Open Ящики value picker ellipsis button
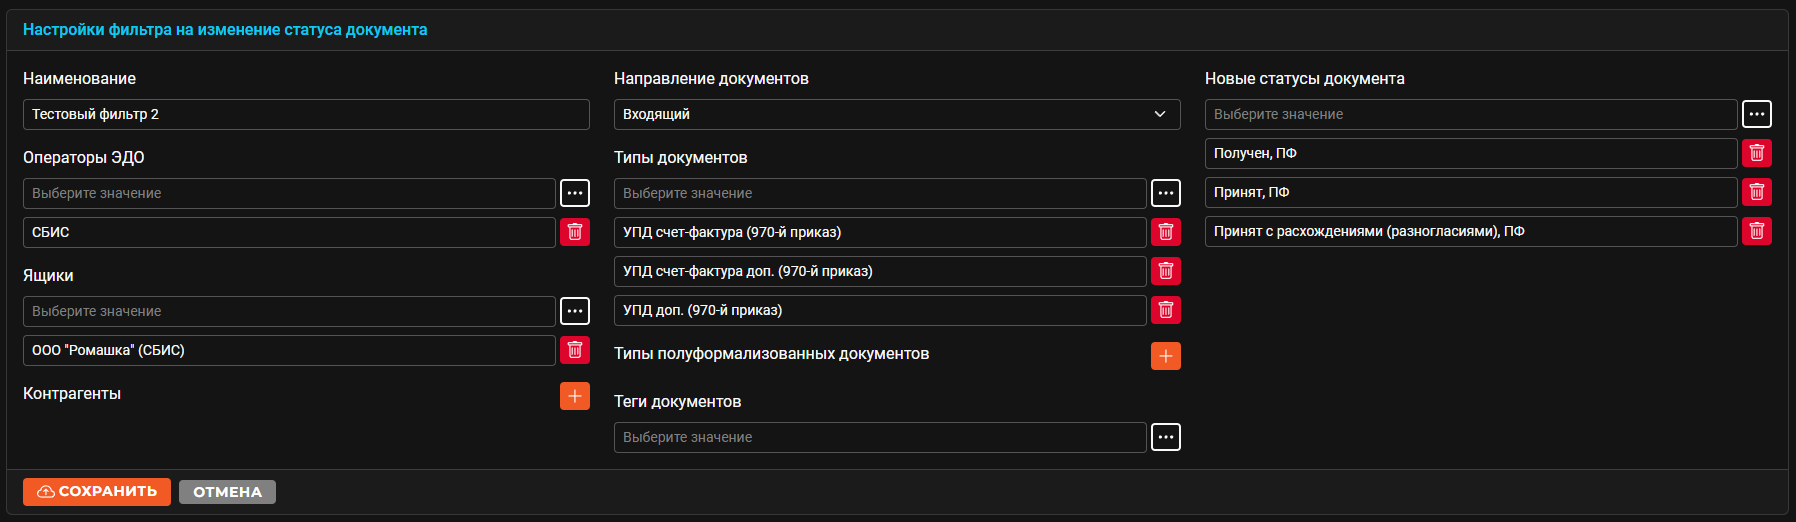1796x522 pixels. (x=575, y=311)
